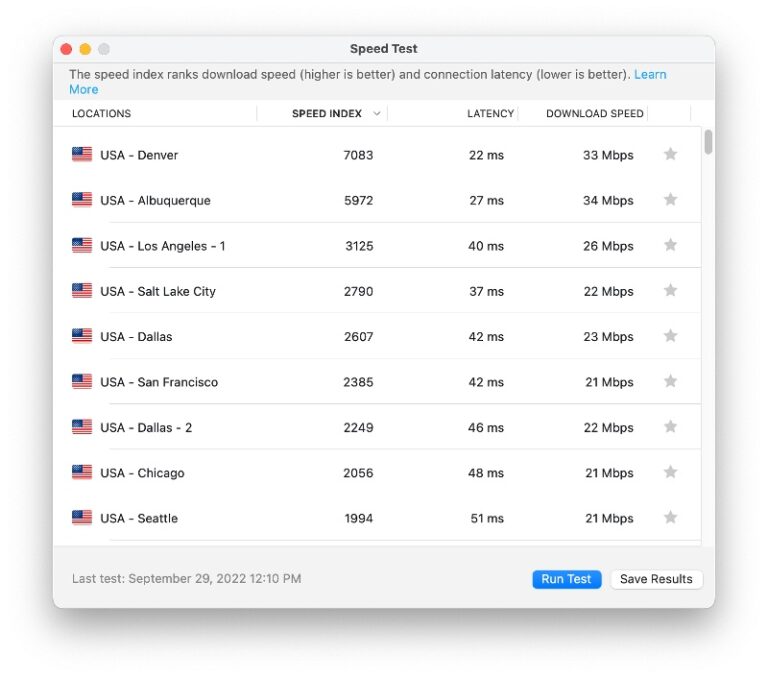Viewport: 768px width, 678px height.
Task: Click the star beside USA - Dallas
Action: pyautogui.click(x=670, y=336)
